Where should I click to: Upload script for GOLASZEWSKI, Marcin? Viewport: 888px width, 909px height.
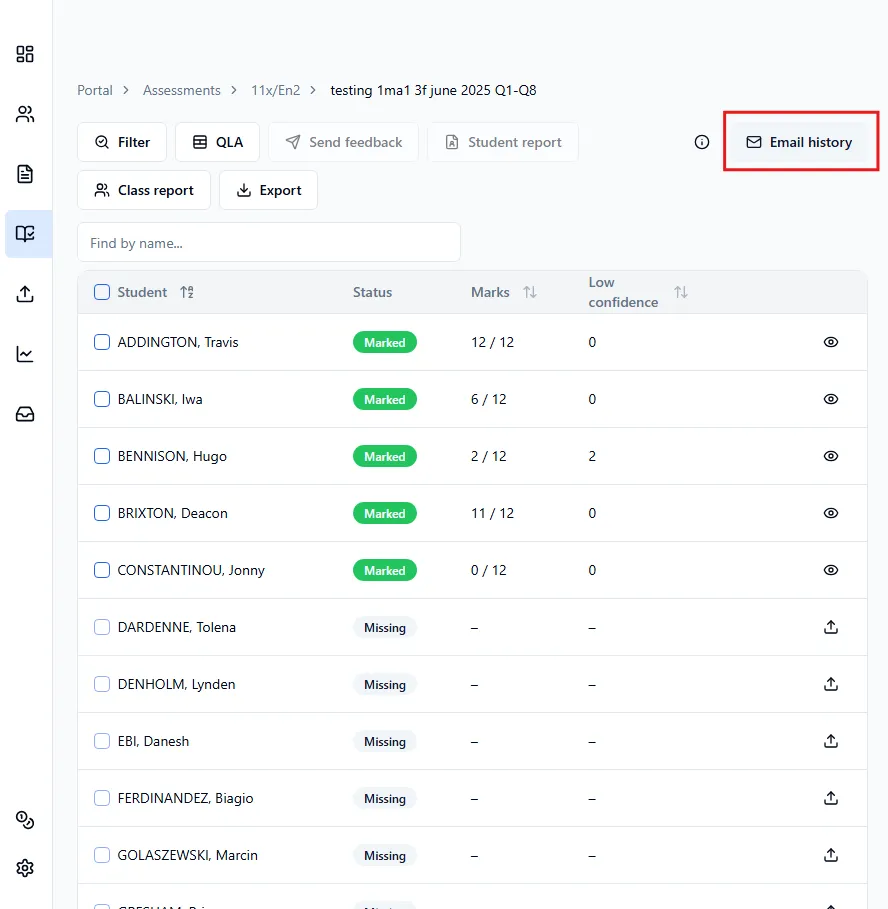pyautogui.click(x=831, y=855)
